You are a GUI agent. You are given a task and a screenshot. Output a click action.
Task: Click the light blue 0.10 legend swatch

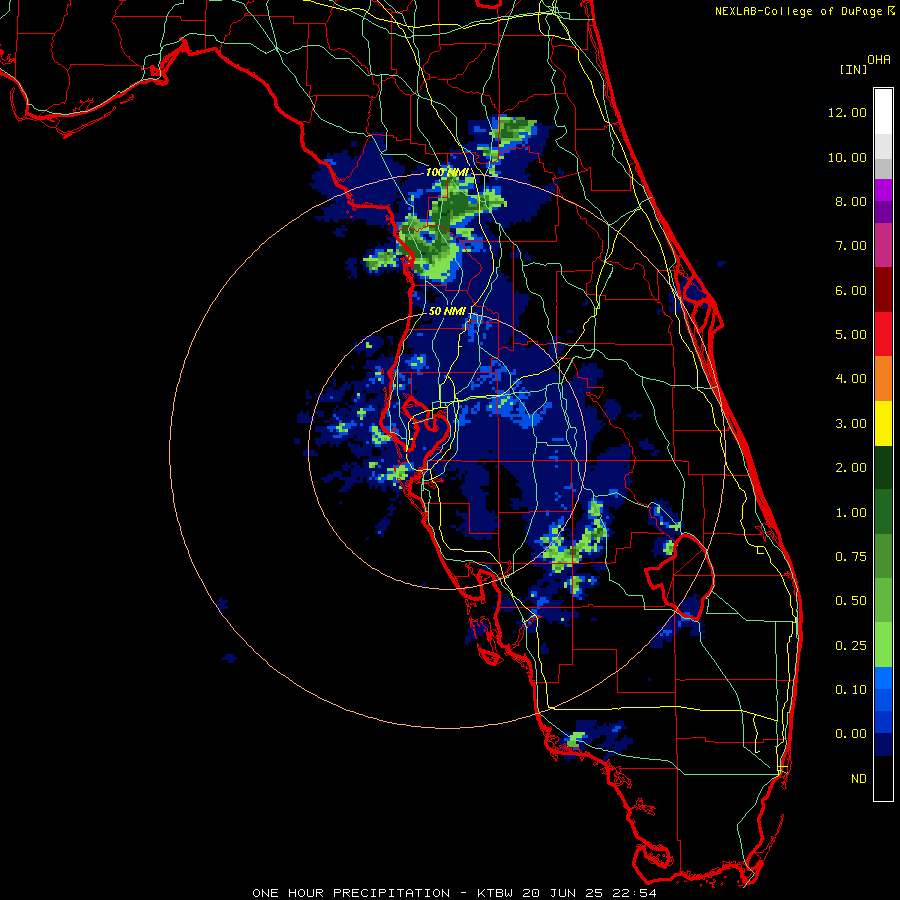(883, 678)
